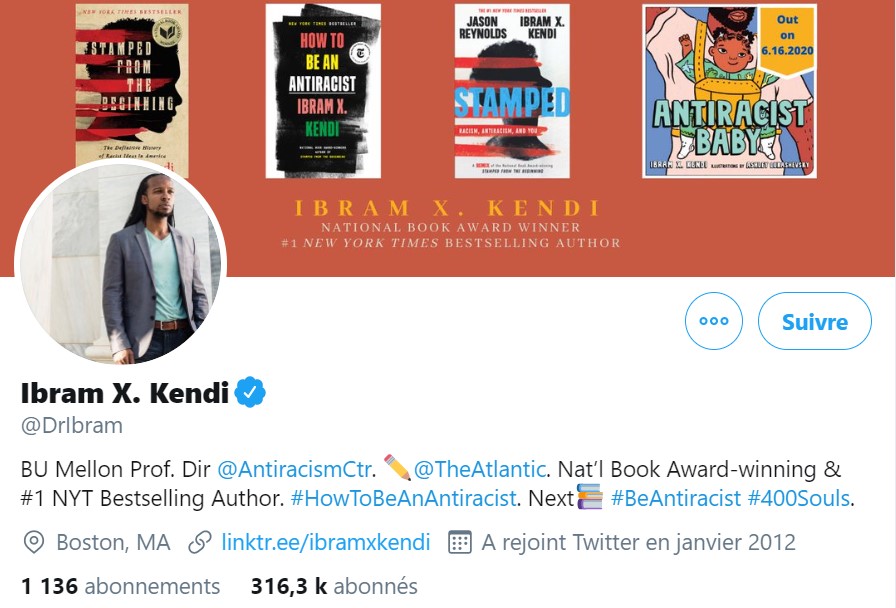Click the books stack emoji

[x=590, y=496]
